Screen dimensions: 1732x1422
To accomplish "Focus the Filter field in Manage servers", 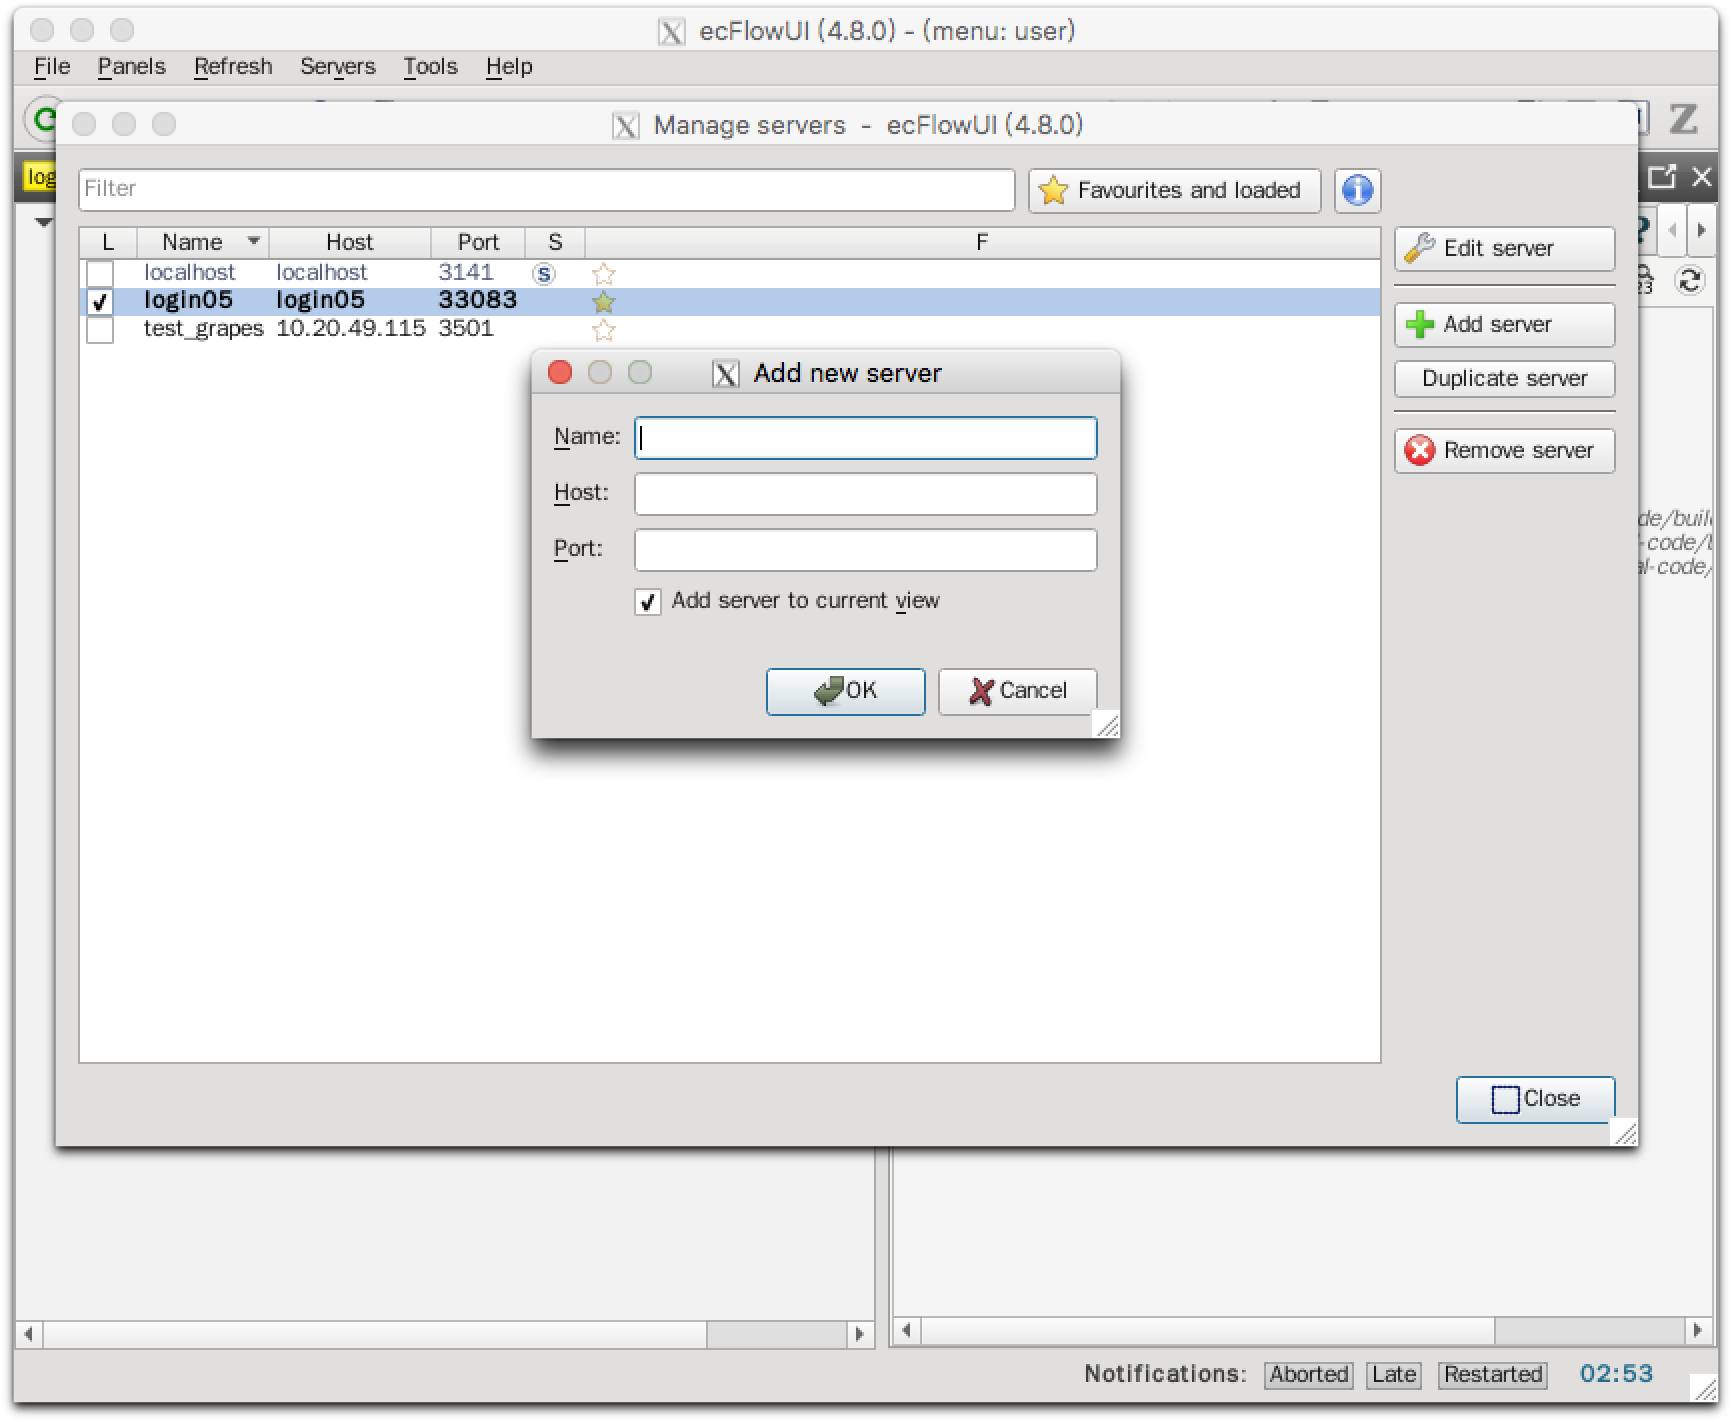I will coord(547,189).
